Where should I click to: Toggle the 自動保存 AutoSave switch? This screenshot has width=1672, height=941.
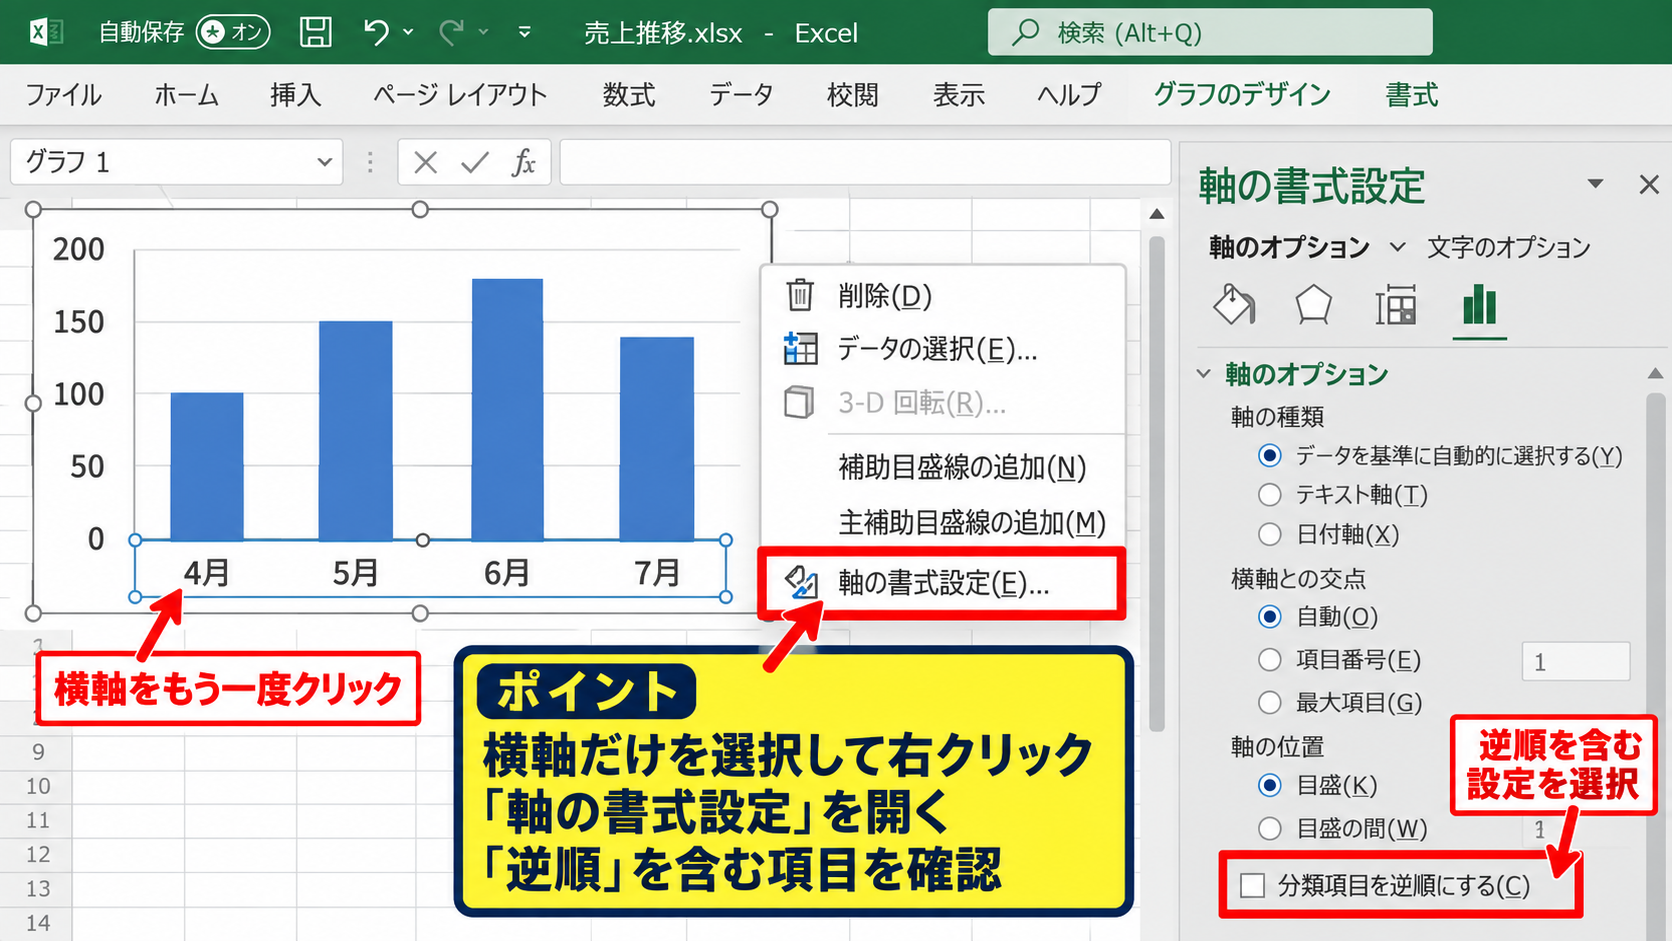[x=233, y=32]
